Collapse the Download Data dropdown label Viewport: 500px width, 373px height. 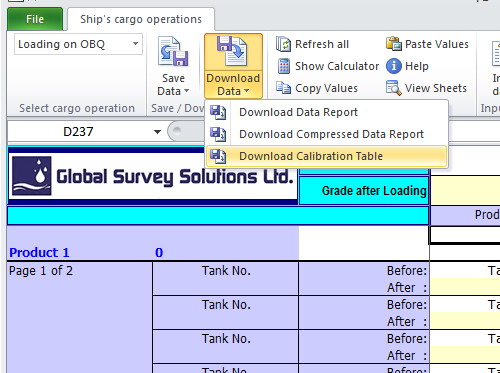tap(233, 84)
